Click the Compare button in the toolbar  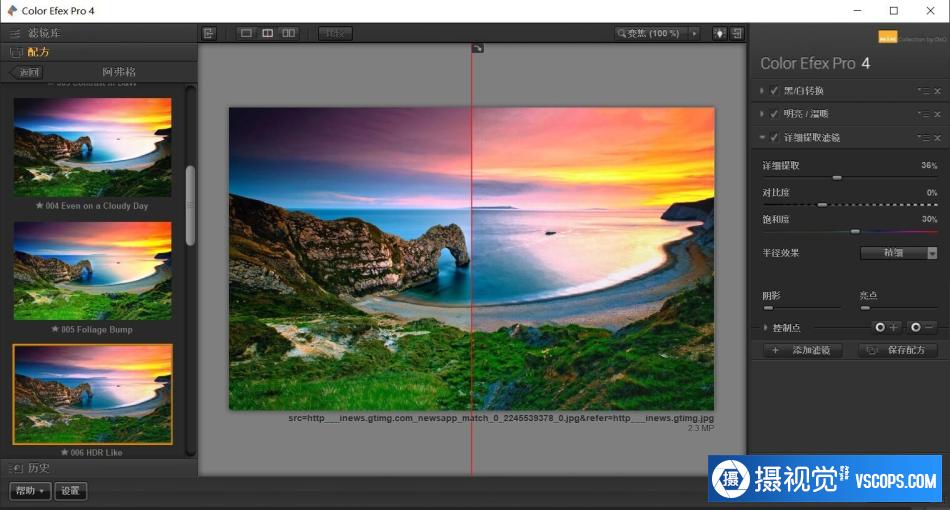pyautogui.click(x=335, y=33)
